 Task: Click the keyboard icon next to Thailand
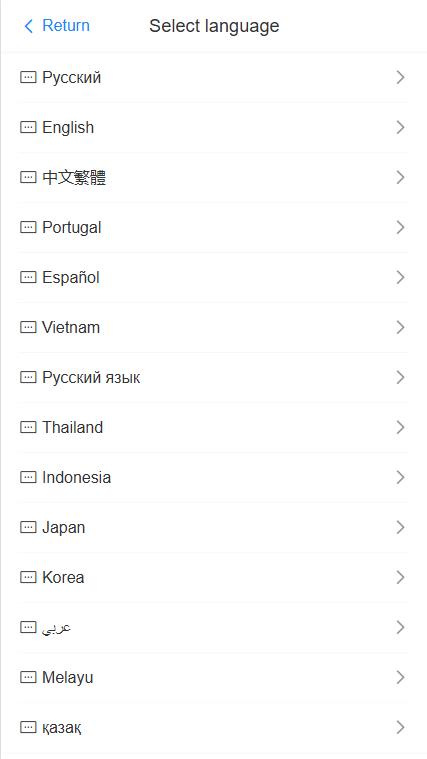28,427
